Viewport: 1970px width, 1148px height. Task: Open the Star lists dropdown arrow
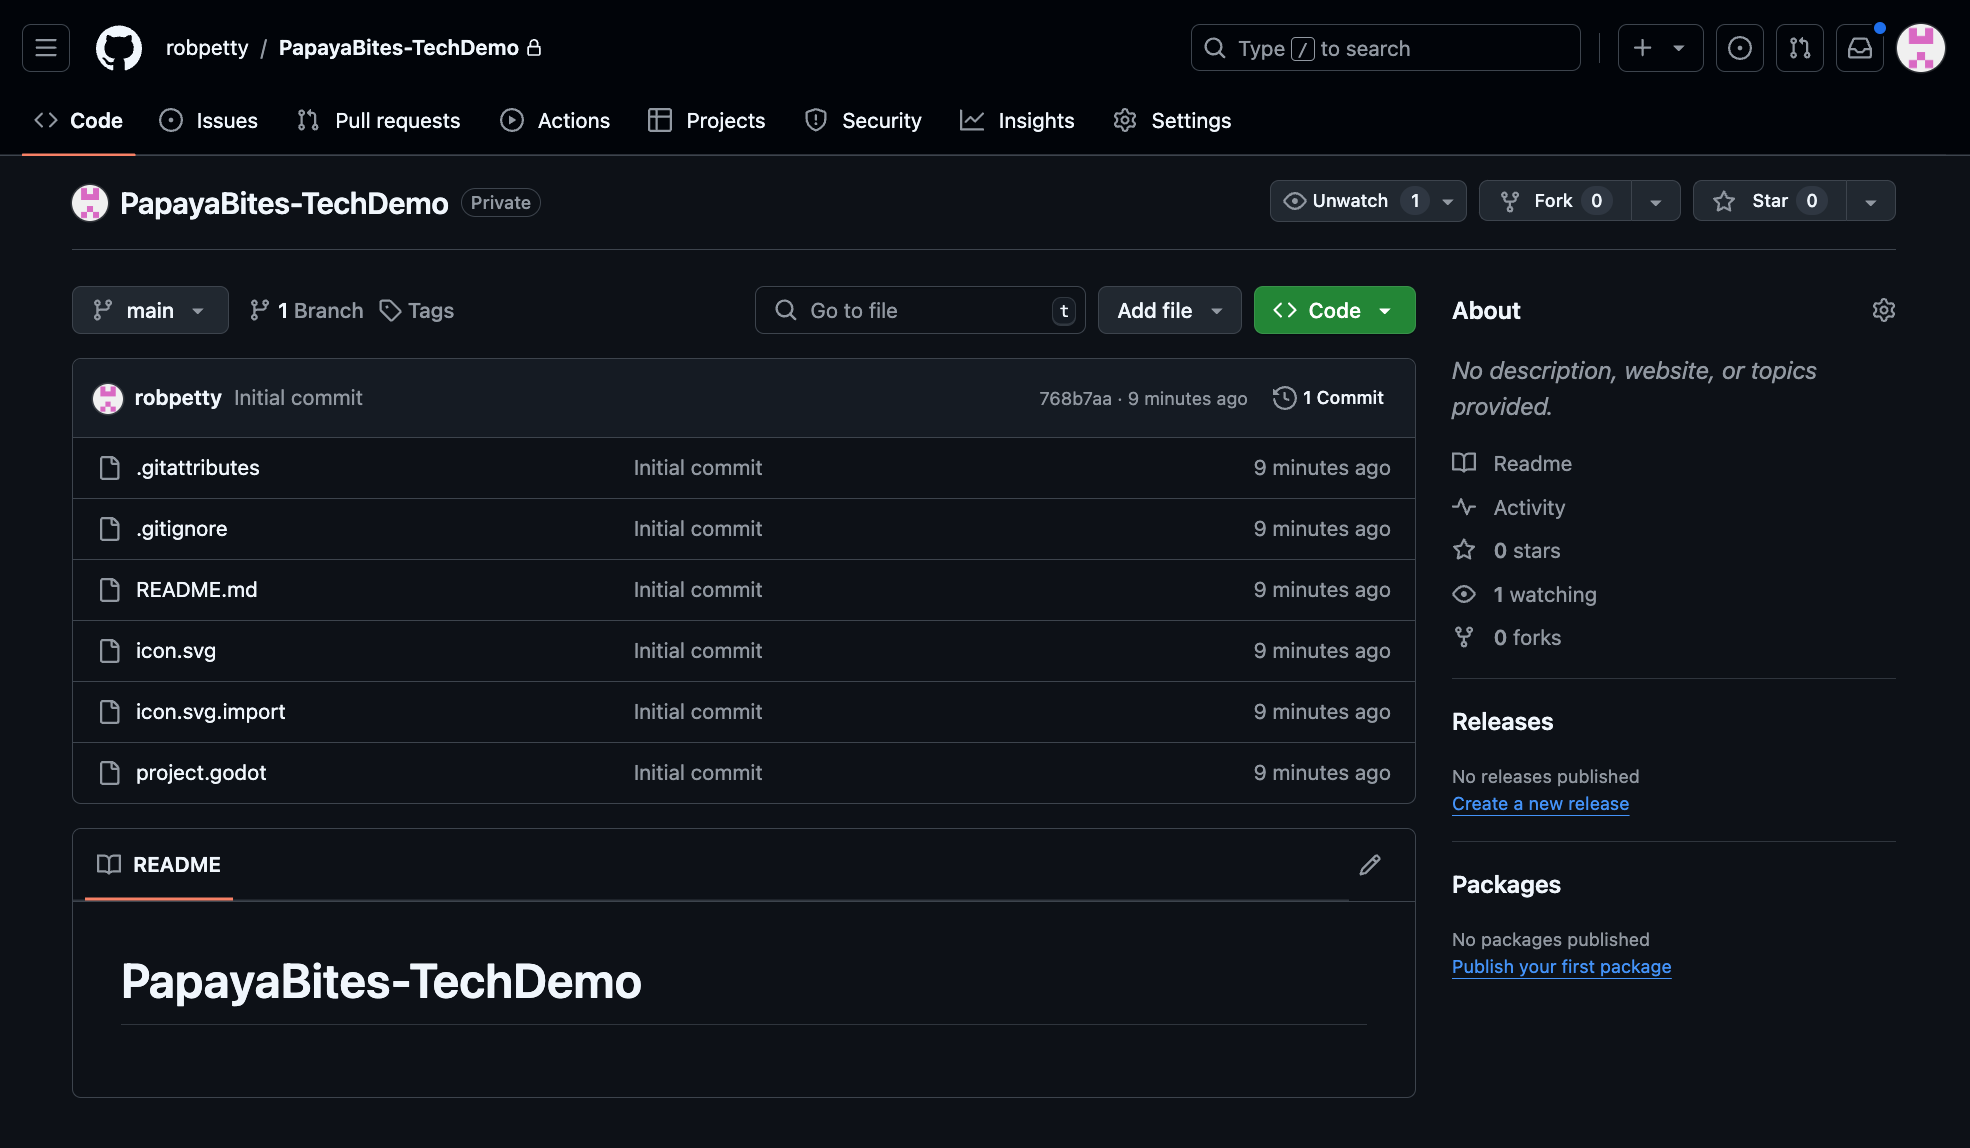[x=1871, y=201]
